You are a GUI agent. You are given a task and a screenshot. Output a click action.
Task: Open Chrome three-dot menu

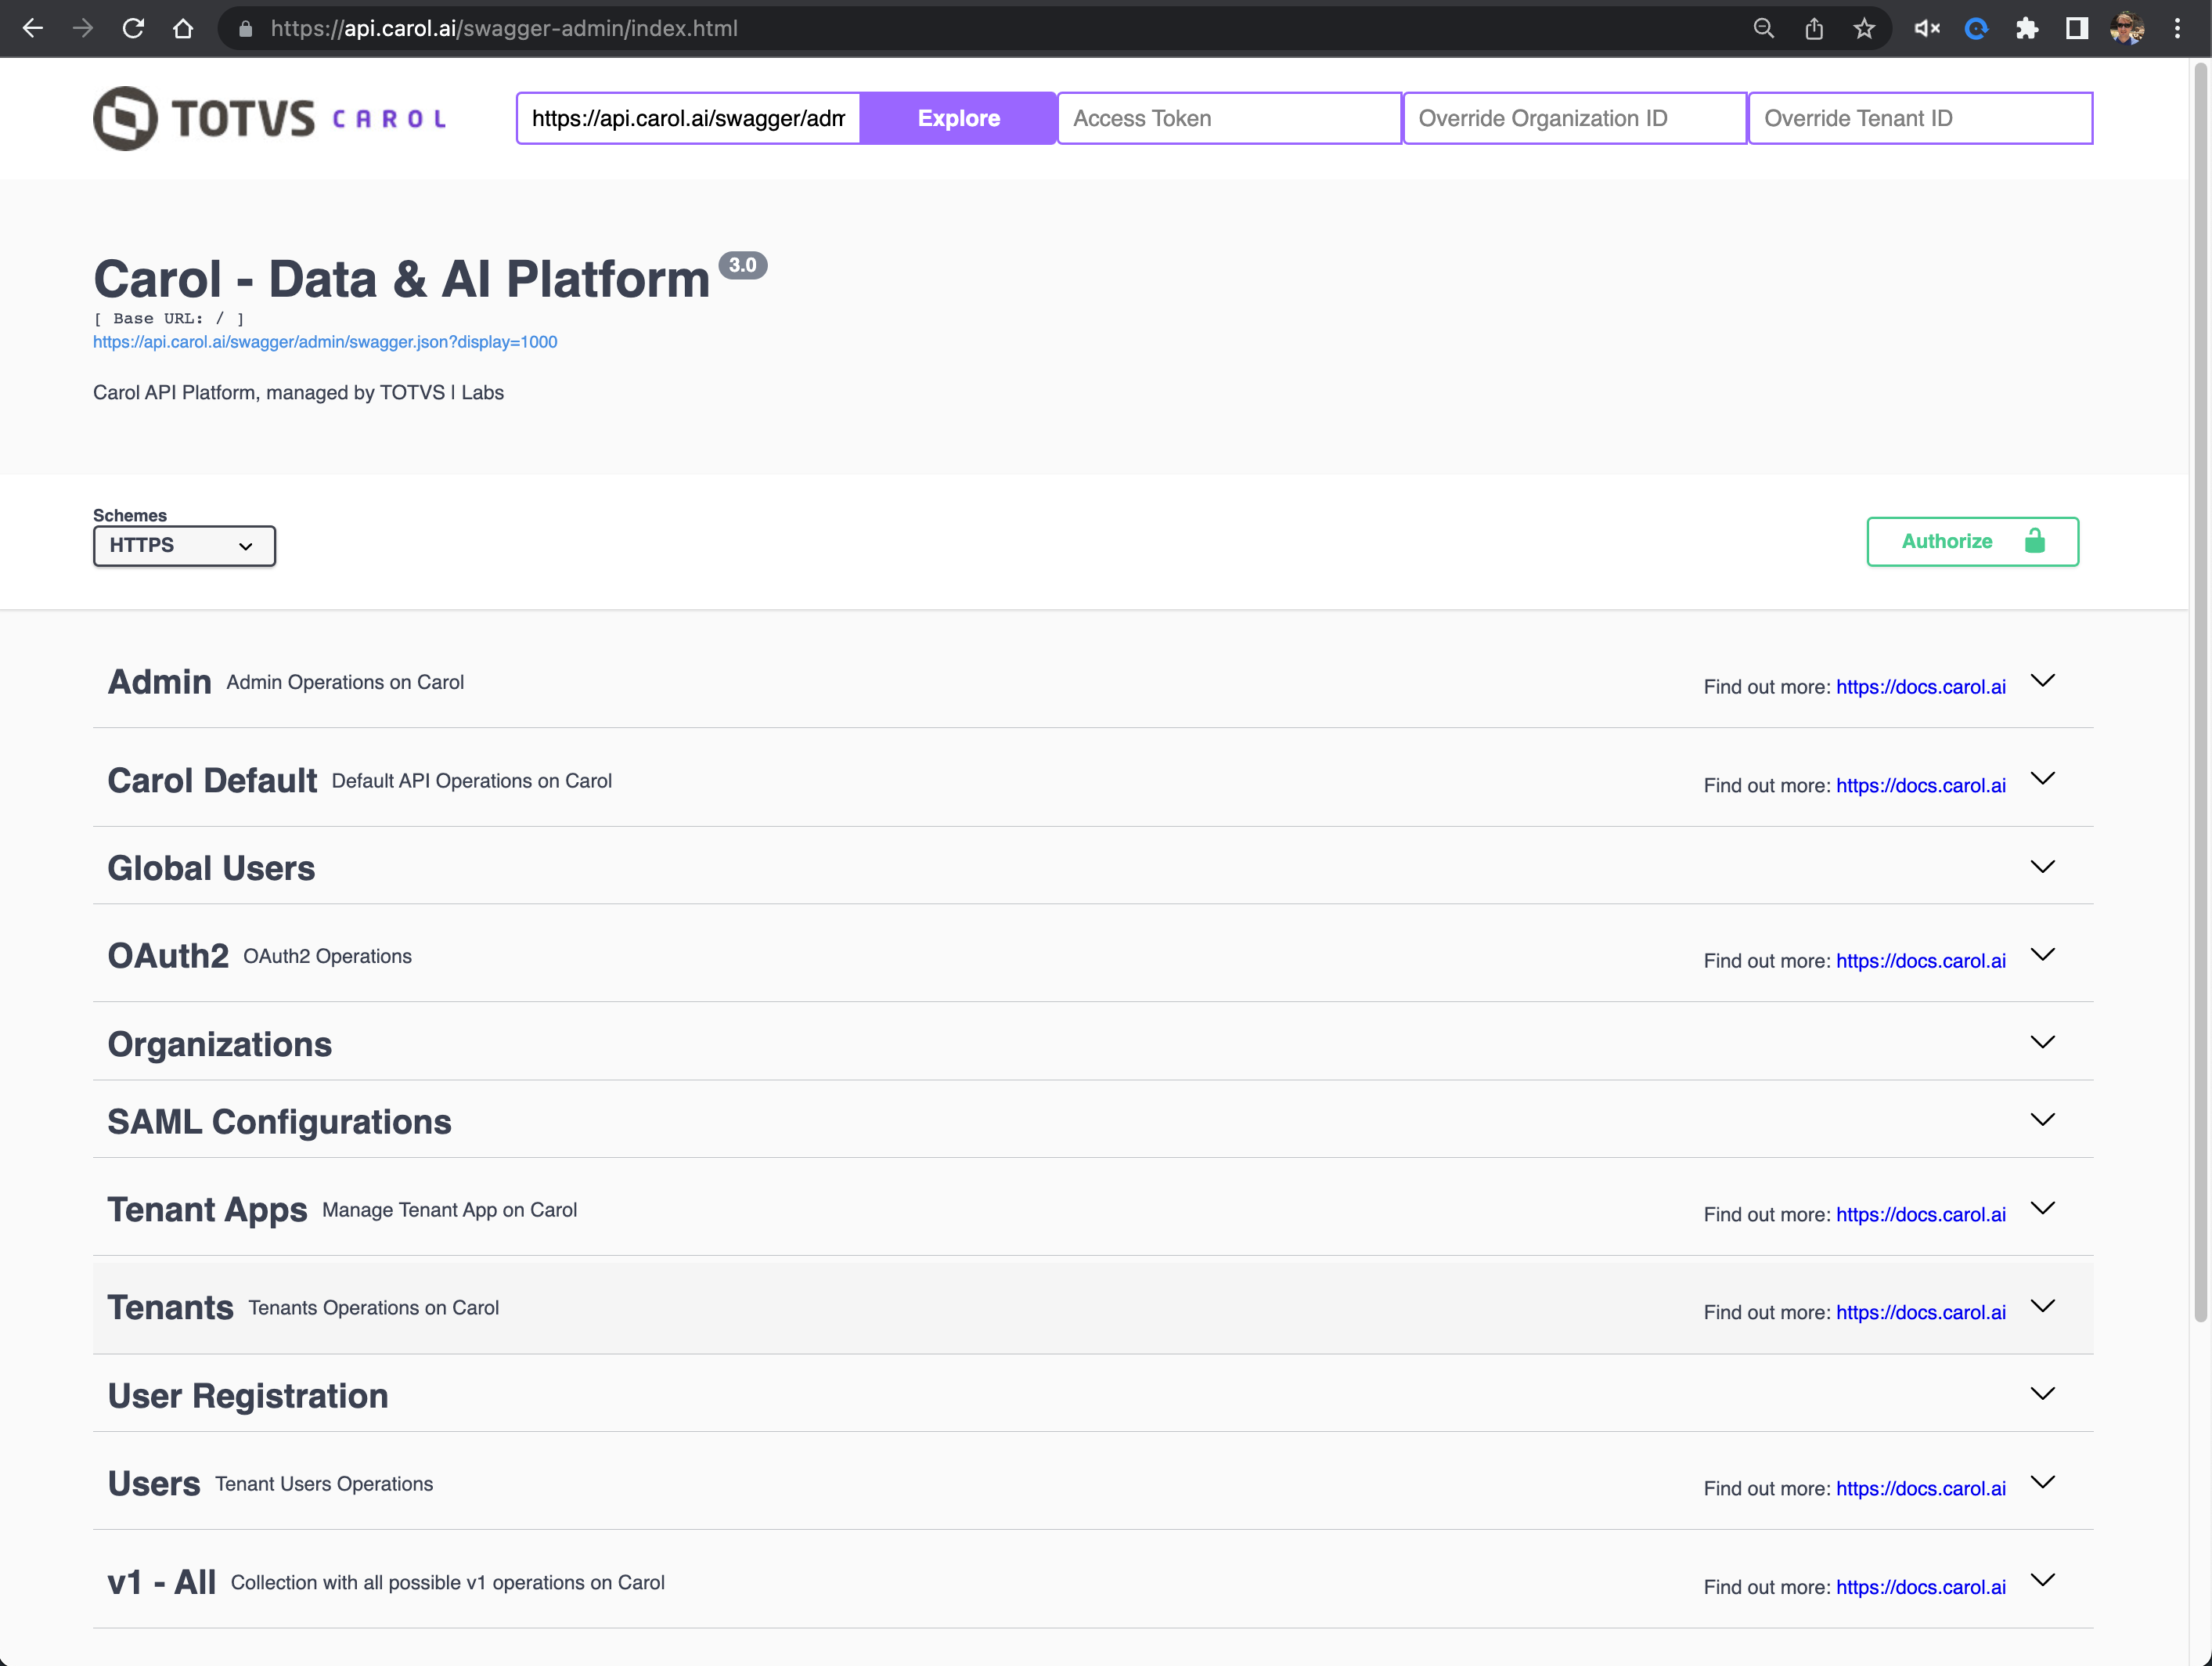point(2177,28)
